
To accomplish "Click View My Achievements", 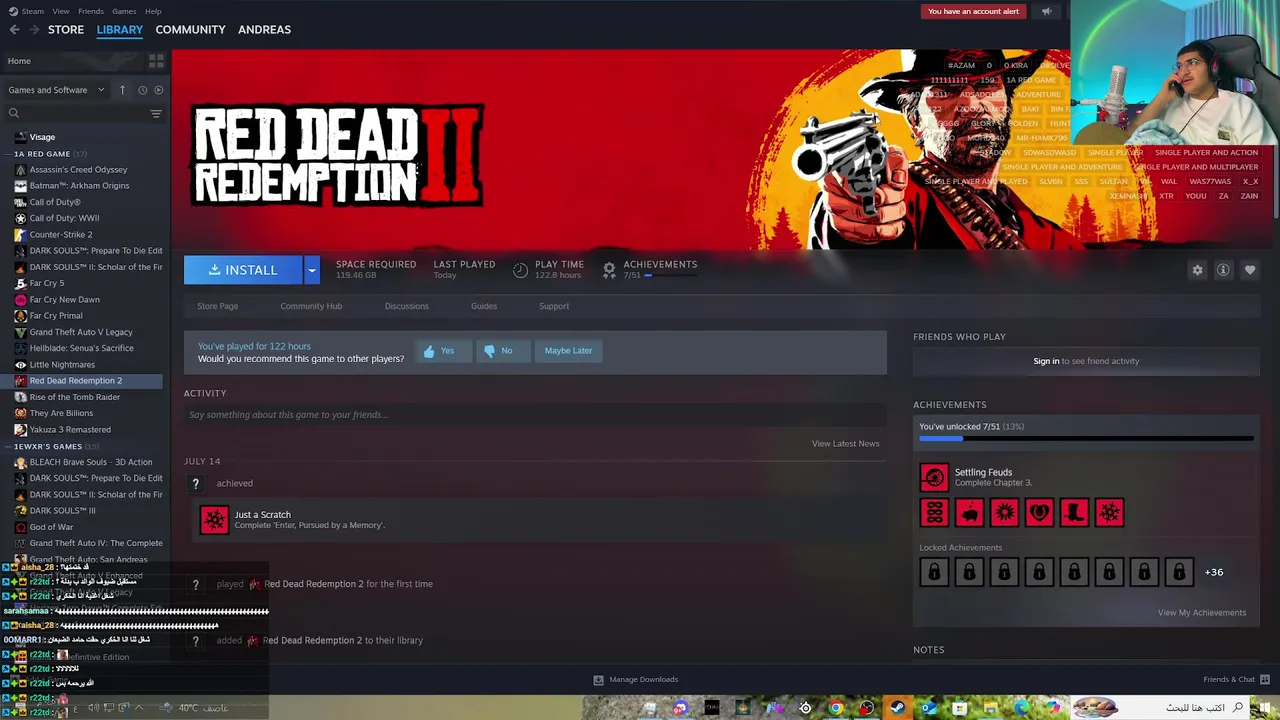I will click(x=1202, y=613).
